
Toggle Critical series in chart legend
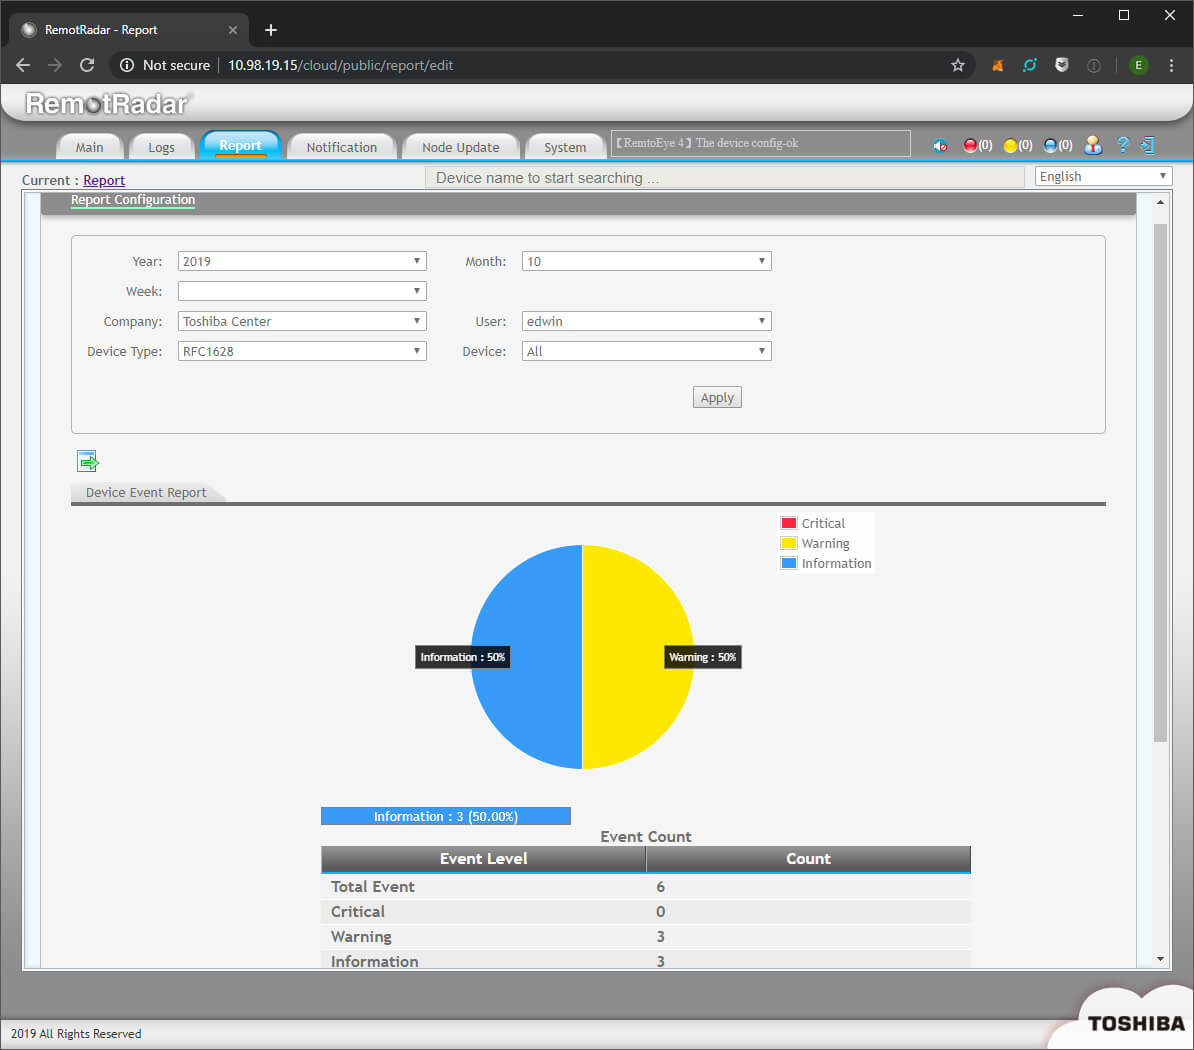tap(813, 523)
